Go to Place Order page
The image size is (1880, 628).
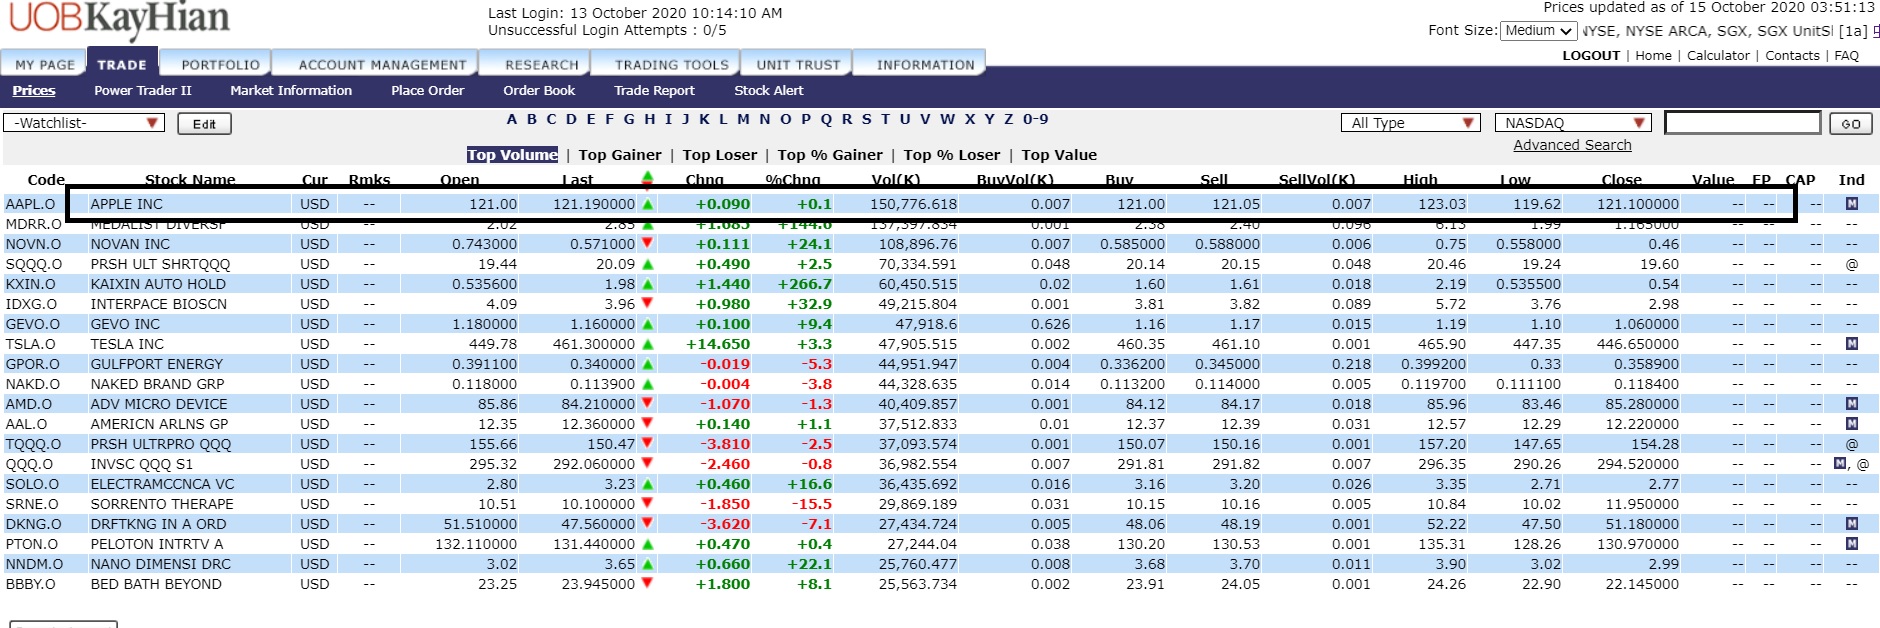pos(427,90)
